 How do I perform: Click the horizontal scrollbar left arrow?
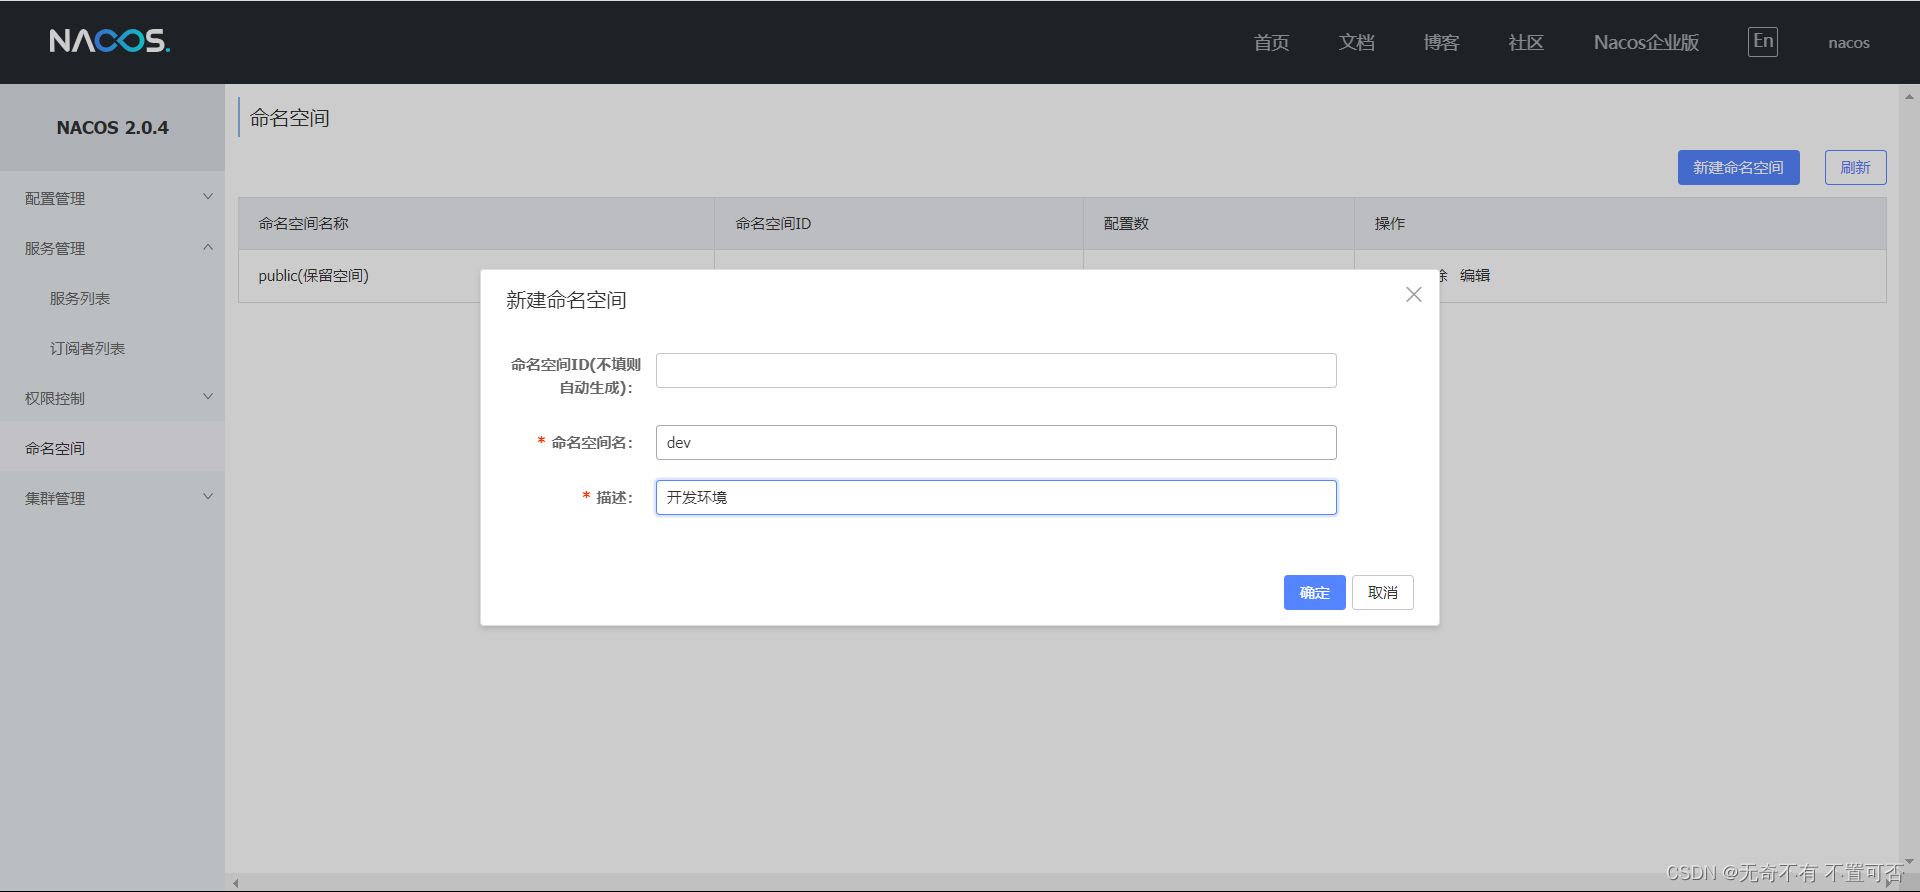pyautogui.click(x=236, y=883)
